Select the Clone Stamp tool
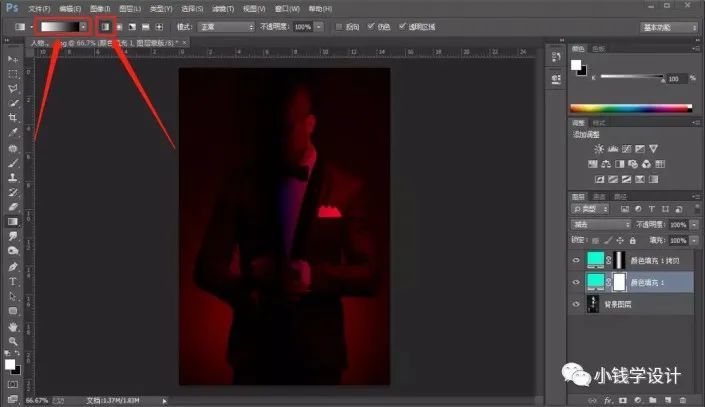The width and height of the screenshot is (705, 407). [x=13, y=177]
